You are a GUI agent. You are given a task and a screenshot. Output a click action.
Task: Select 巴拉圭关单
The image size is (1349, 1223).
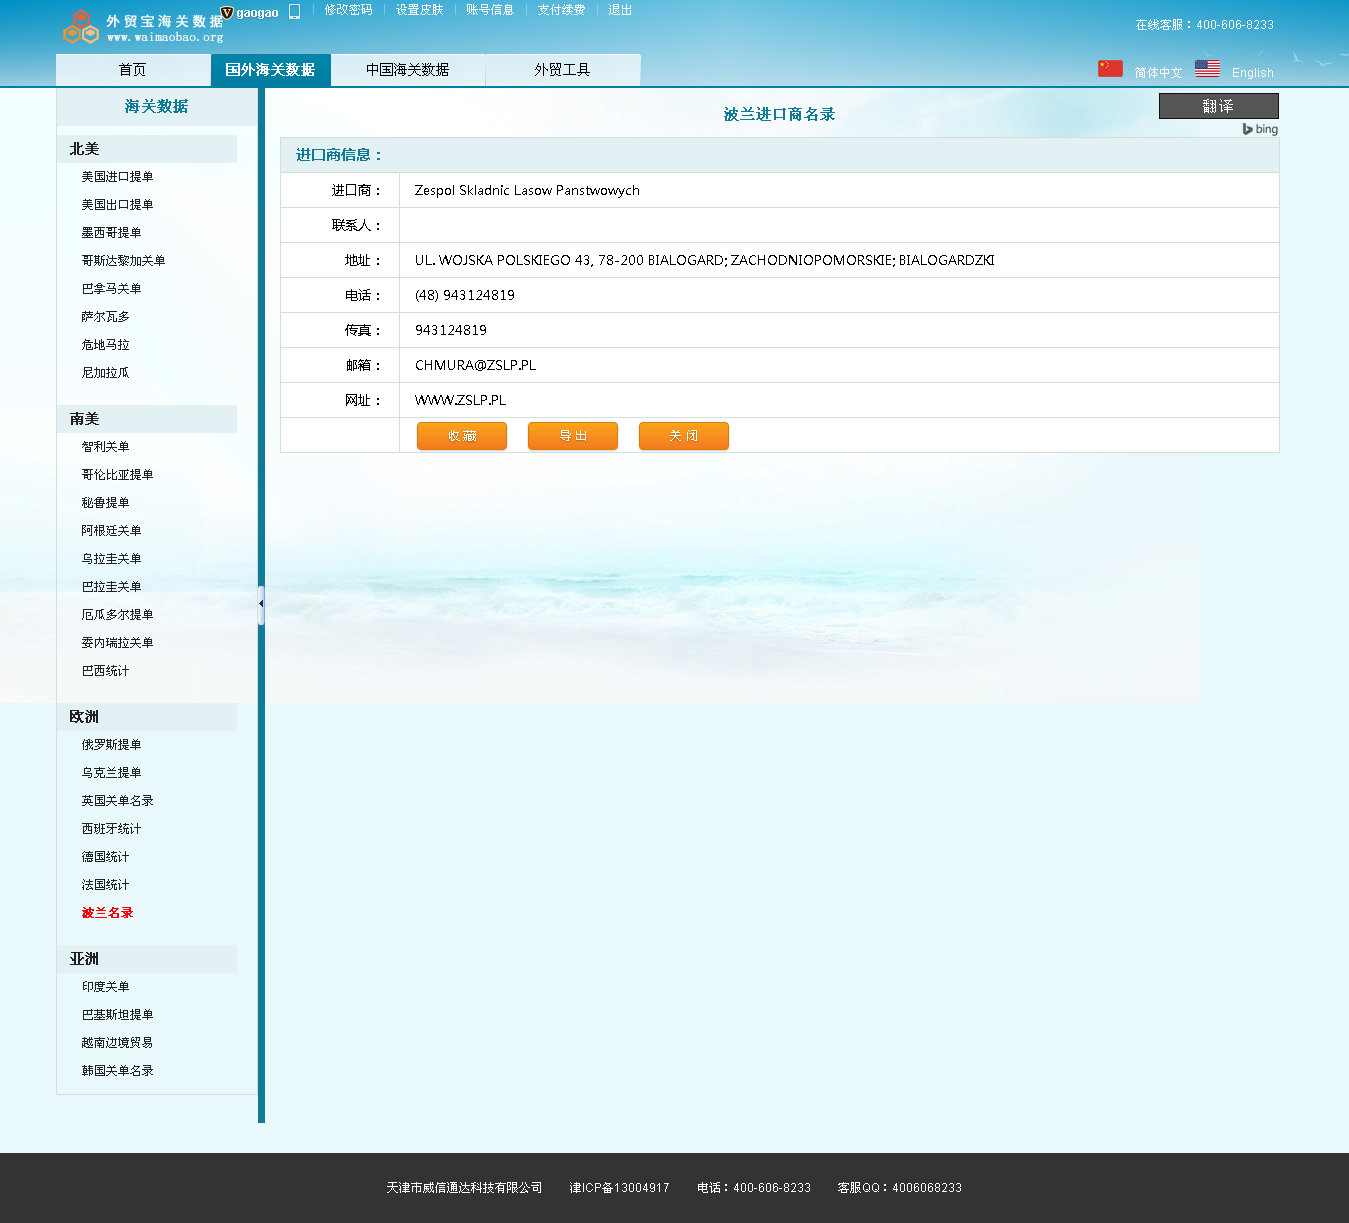(111, 587)
